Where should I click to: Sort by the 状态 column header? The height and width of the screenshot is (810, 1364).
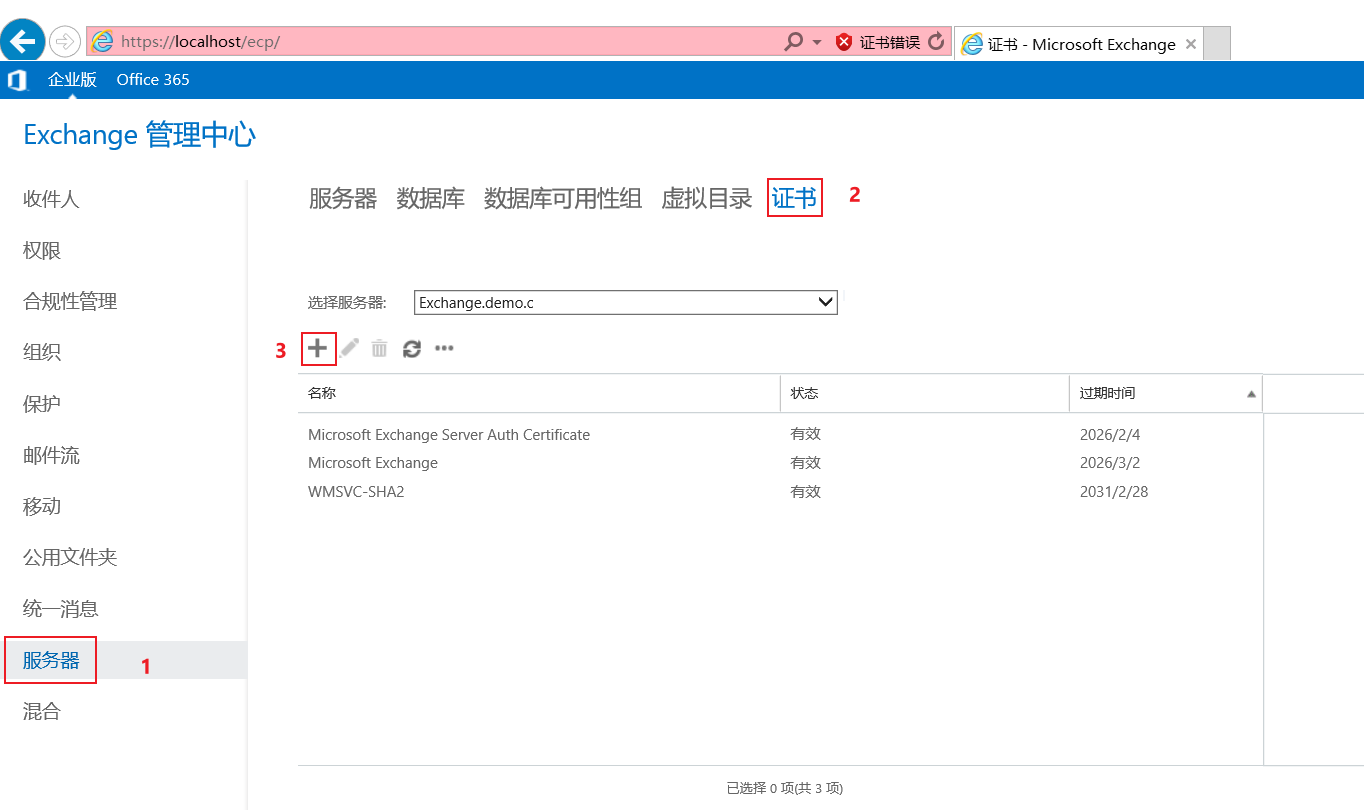click(925, 393)
